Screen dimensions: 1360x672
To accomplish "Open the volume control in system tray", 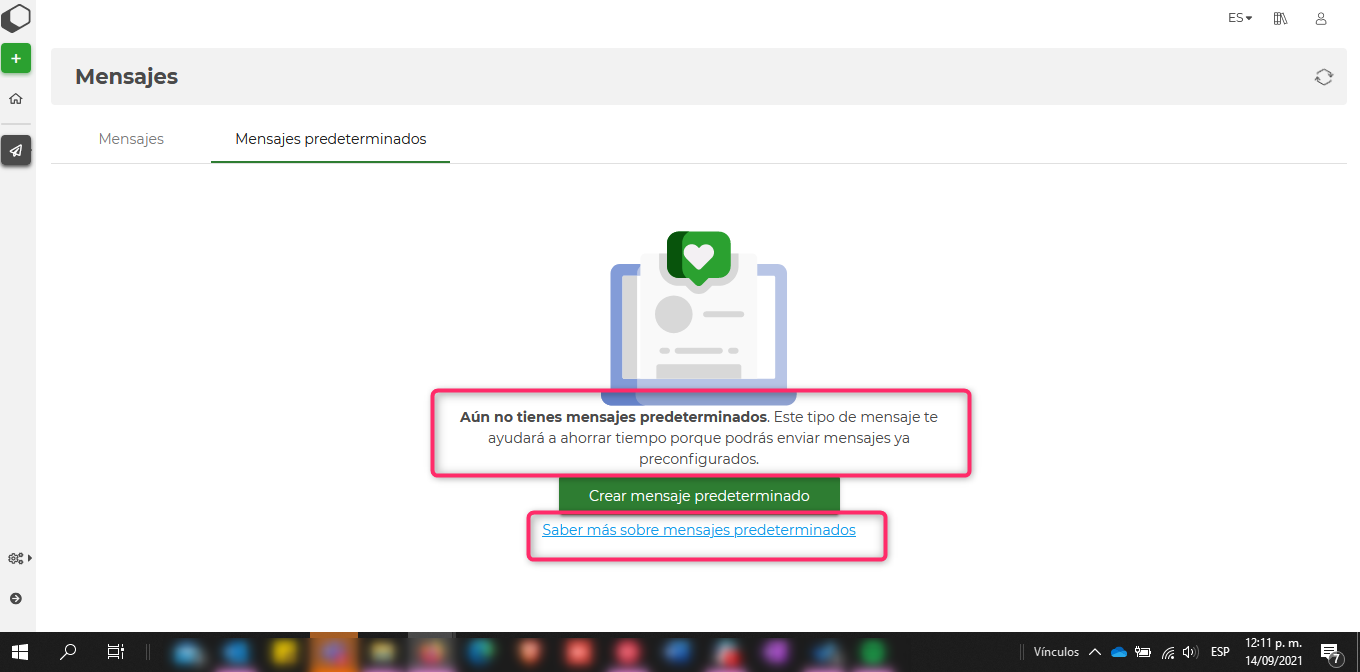I will coord(1190,652).
